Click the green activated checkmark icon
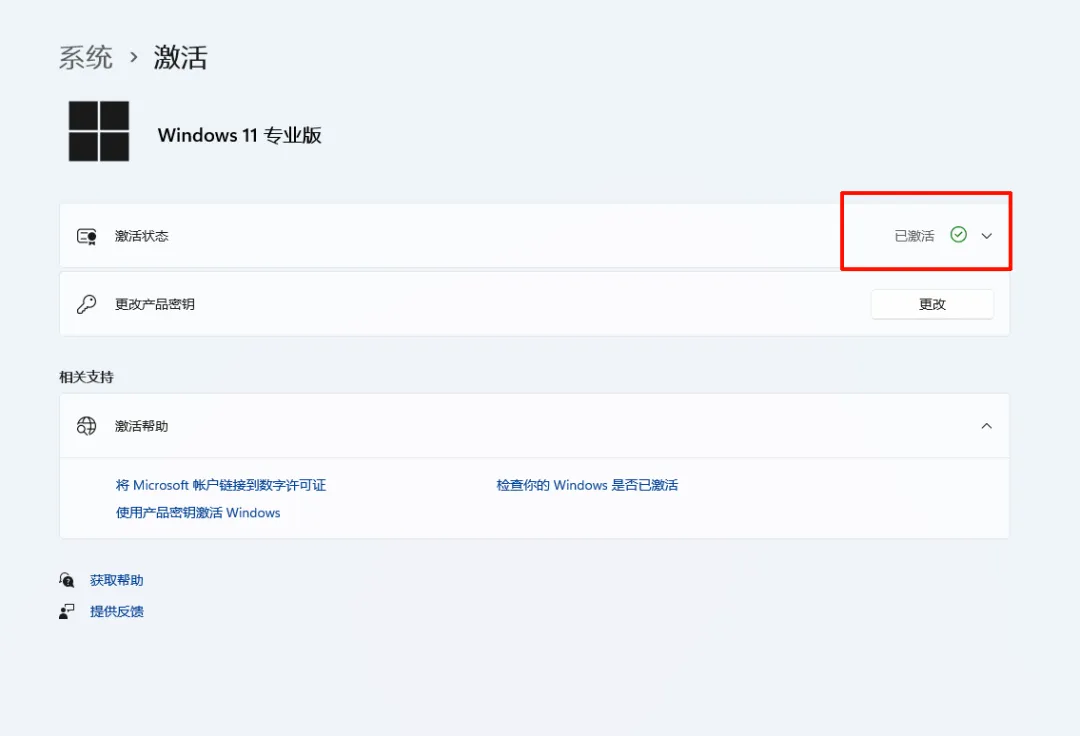Viewport: 1080px width, 736px height. tap(958, 235)
